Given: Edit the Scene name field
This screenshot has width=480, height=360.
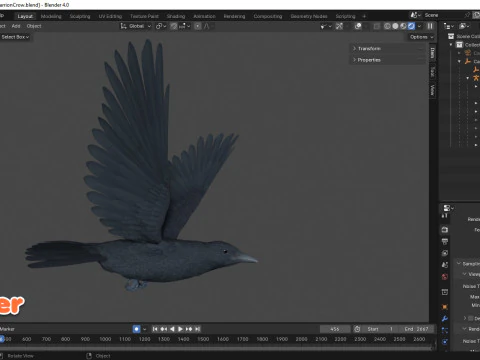Looking at the screenshot, I should [x=442, y=15].
